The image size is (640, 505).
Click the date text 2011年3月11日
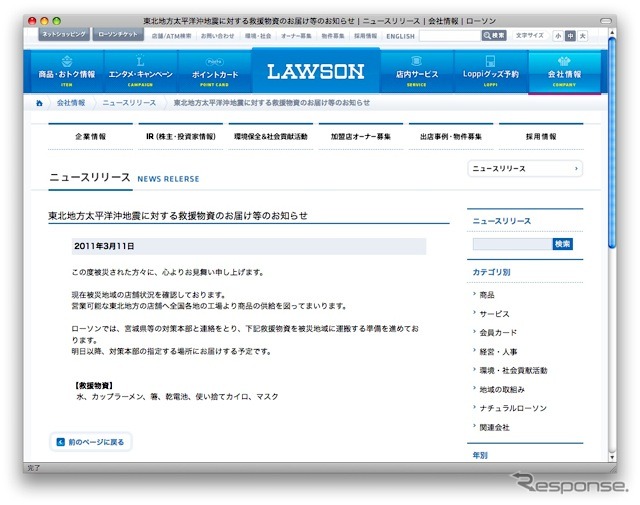coord(104,246)
